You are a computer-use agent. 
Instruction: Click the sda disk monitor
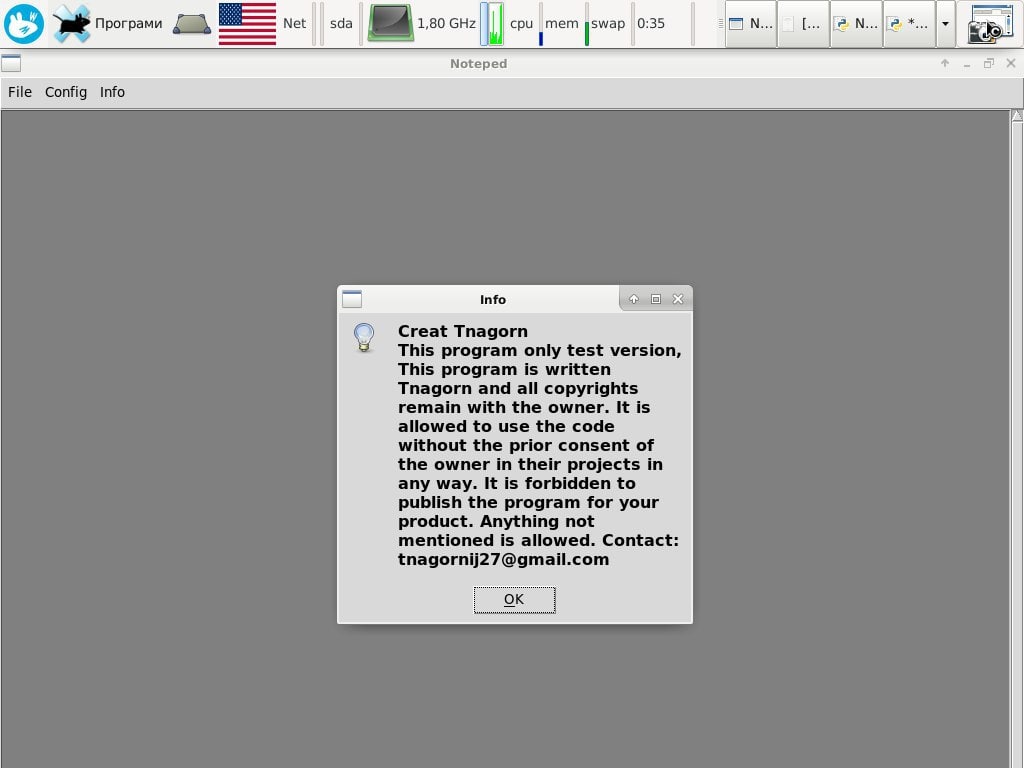(x=341, y=24)
